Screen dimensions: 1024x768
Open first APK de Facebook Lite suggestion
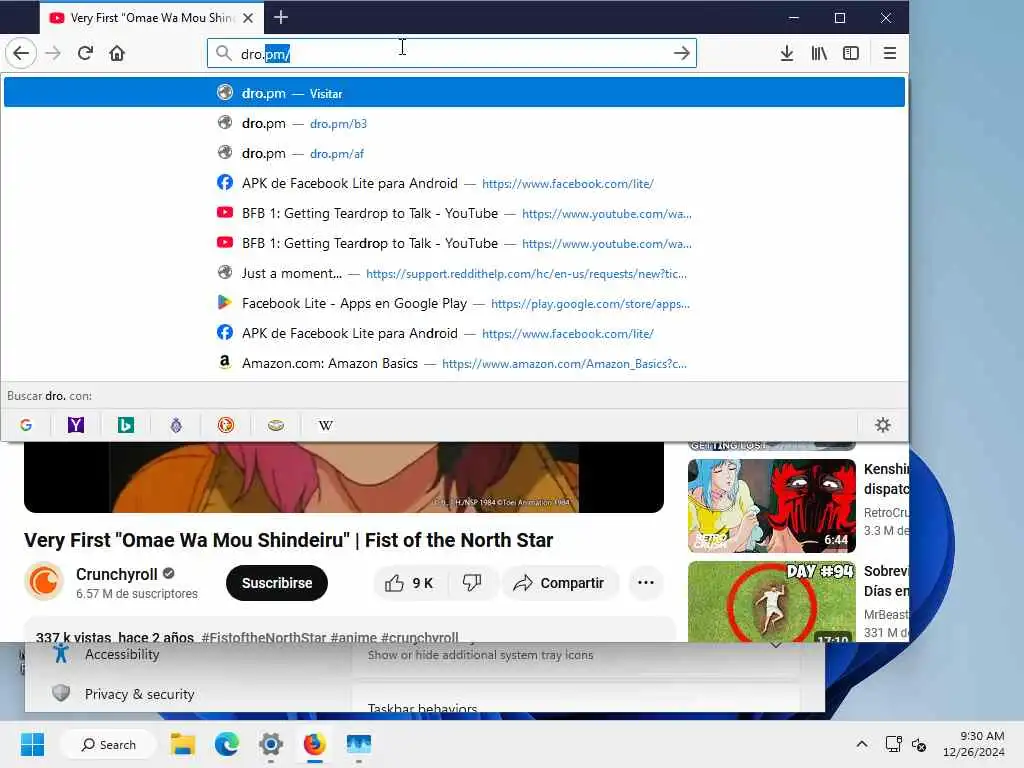(455, 183)
